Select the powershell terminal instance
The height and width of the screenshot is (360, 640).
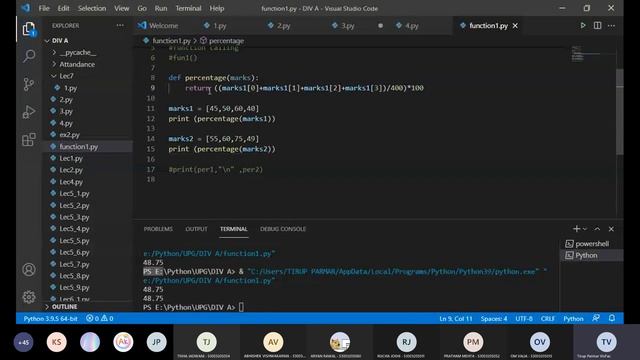click(x=591, y=244)
